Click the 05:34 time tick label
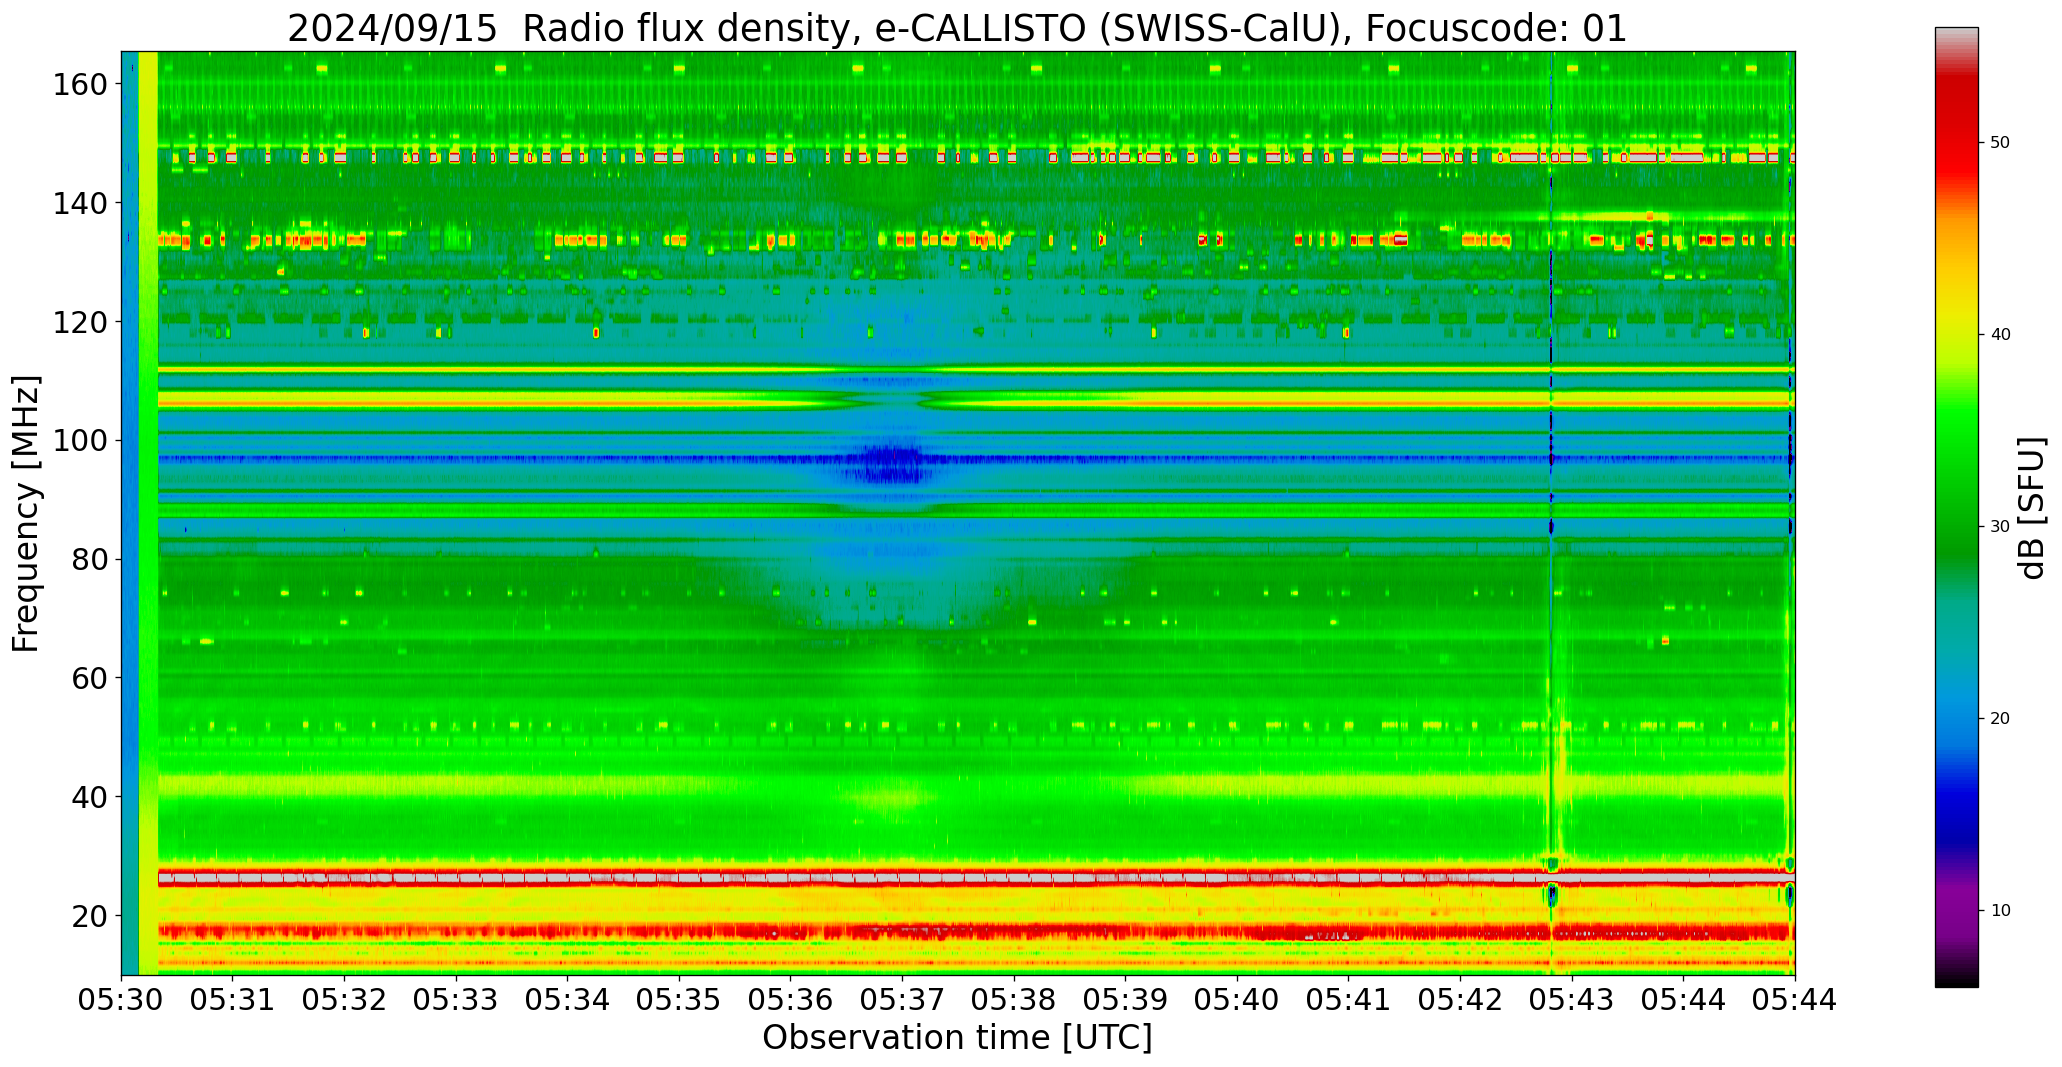Screen dimensions: 2062x1067 [x=568, y=1000]
